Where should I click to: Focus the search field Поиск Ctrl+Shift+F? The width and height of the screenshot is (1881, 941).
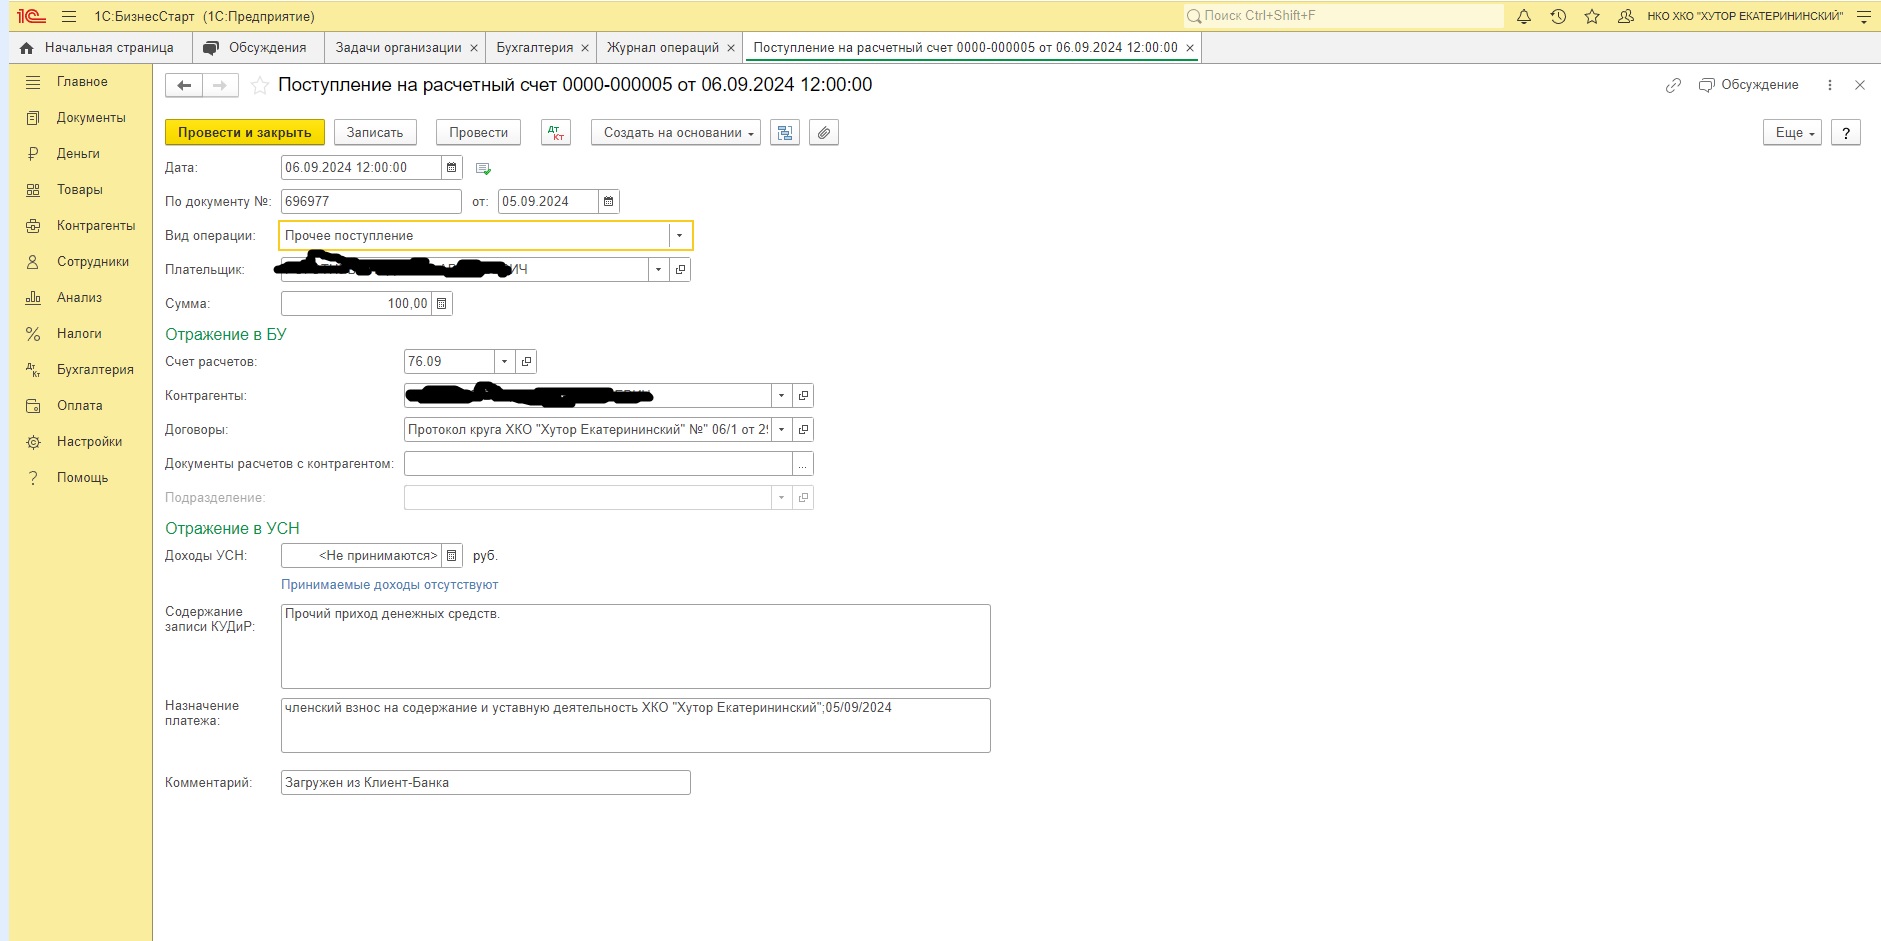point(1343,16)
